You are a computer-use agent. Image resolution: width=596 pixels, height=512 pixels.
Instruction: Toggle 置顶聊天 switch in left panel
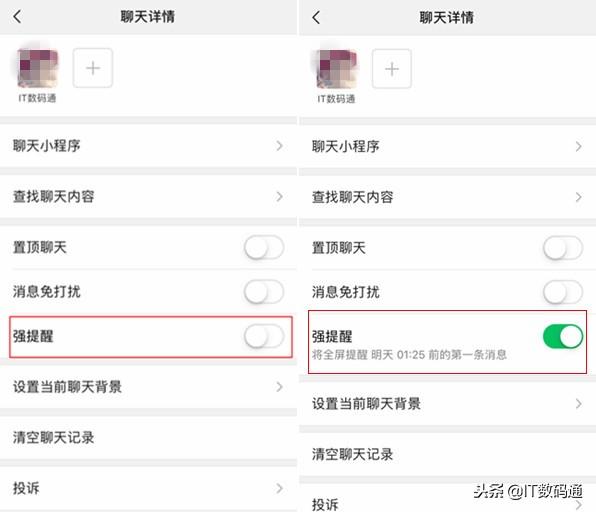(264, 248)
